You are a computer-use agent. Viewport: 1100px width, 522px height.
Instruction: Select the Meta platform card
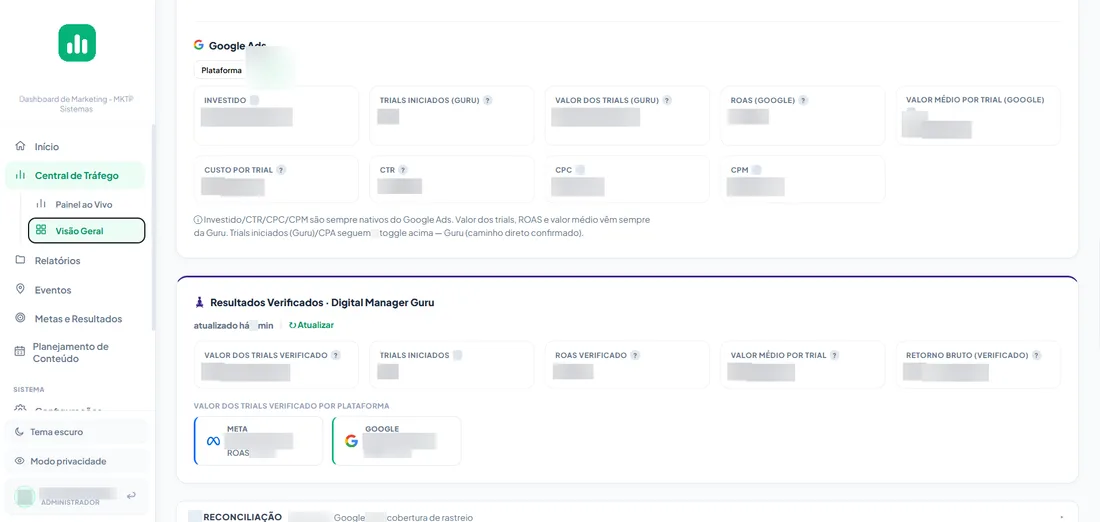(x=258, y=441)
